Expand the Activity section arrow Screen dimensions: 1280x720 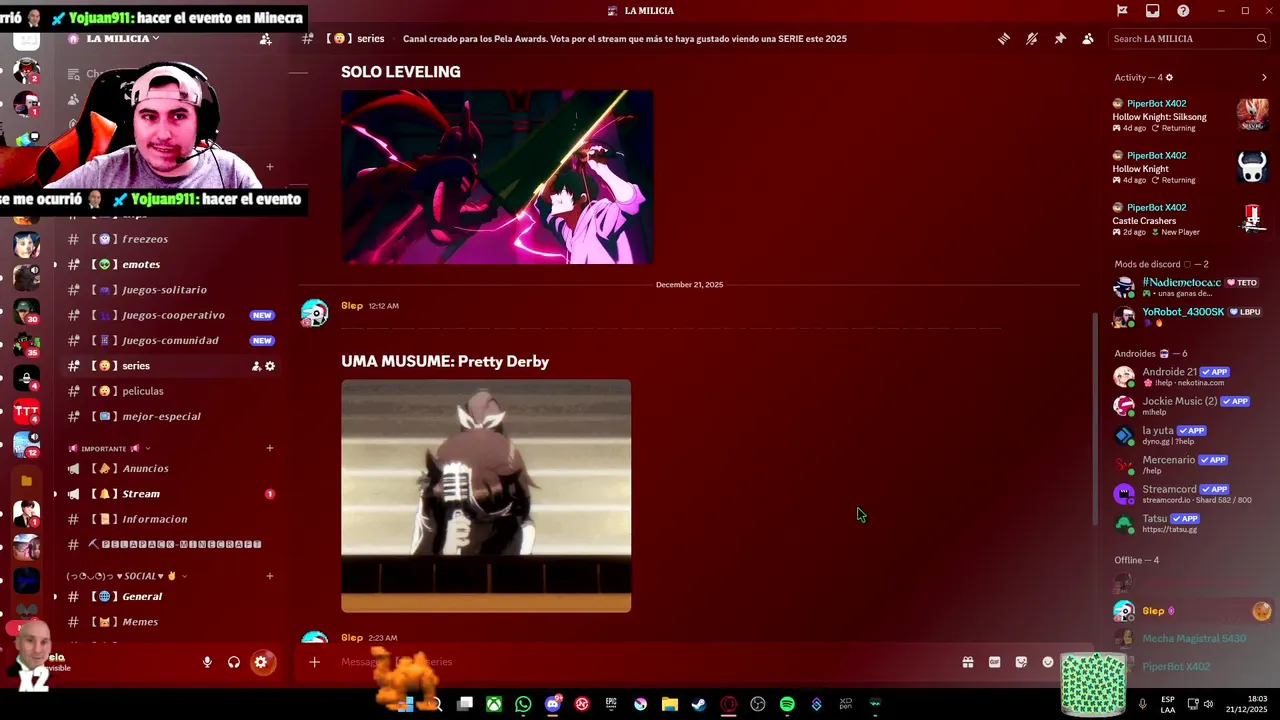(1264, 77)
